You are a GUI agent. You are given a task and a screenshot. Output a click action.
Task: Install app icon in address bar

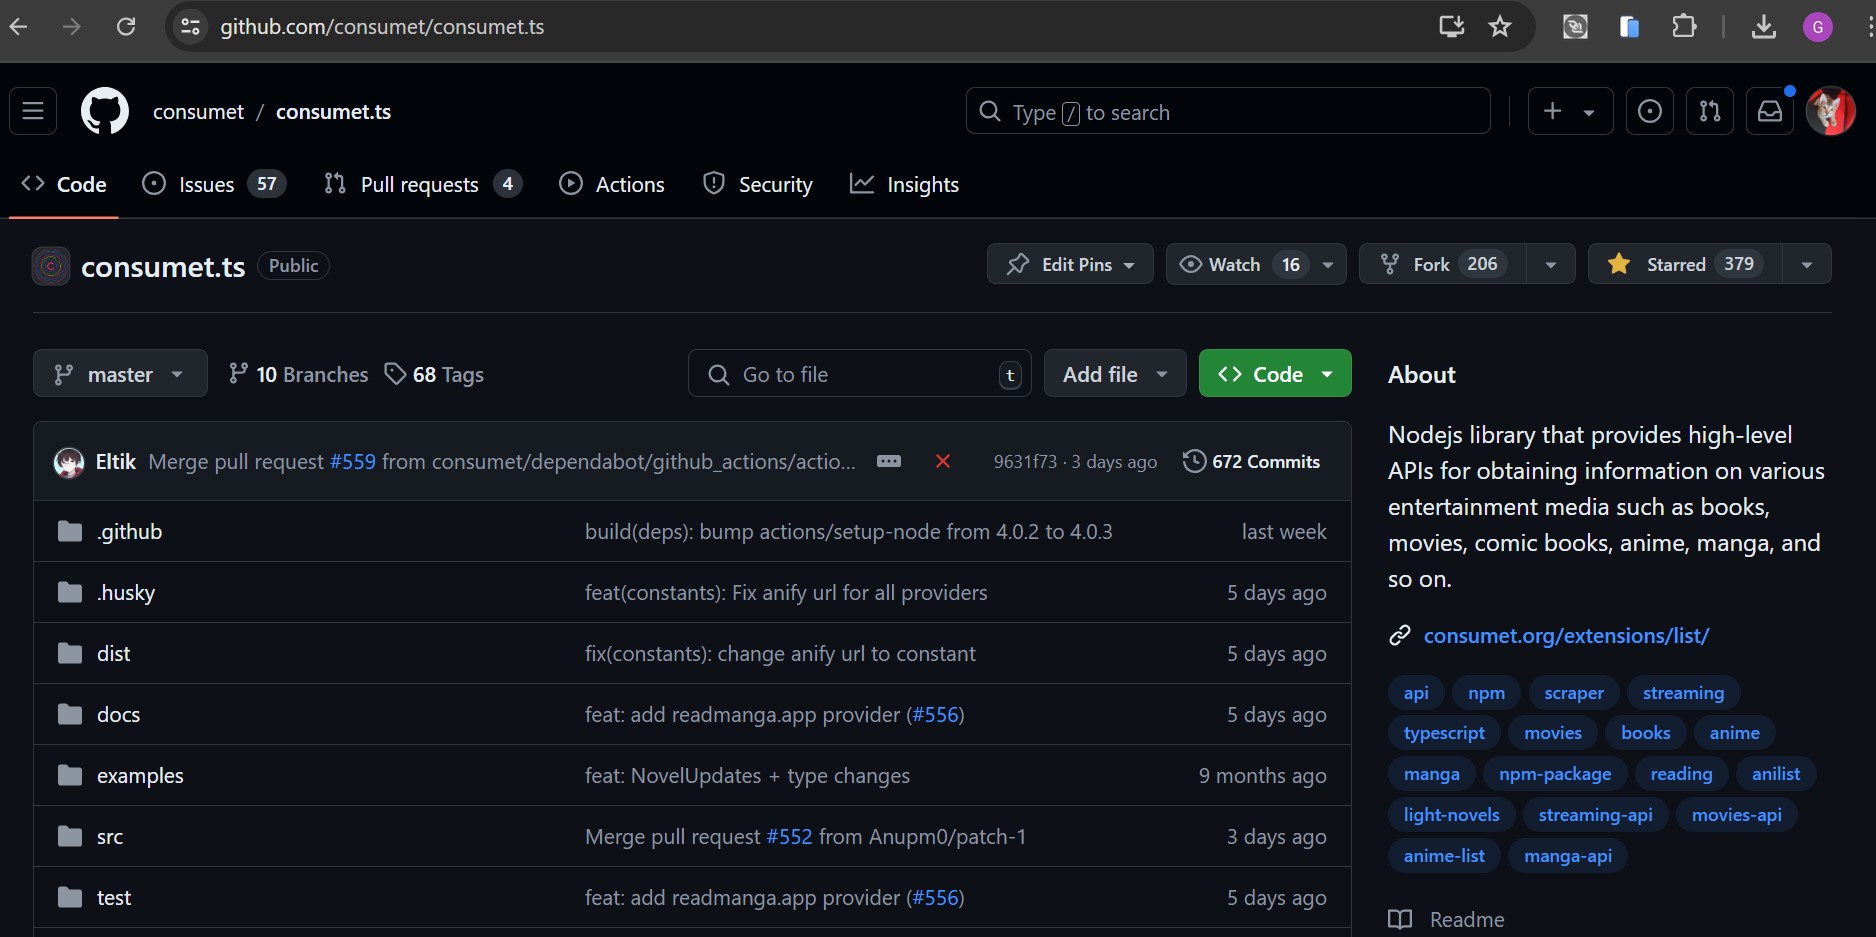pyautogui.click(x=1451, y=27)
